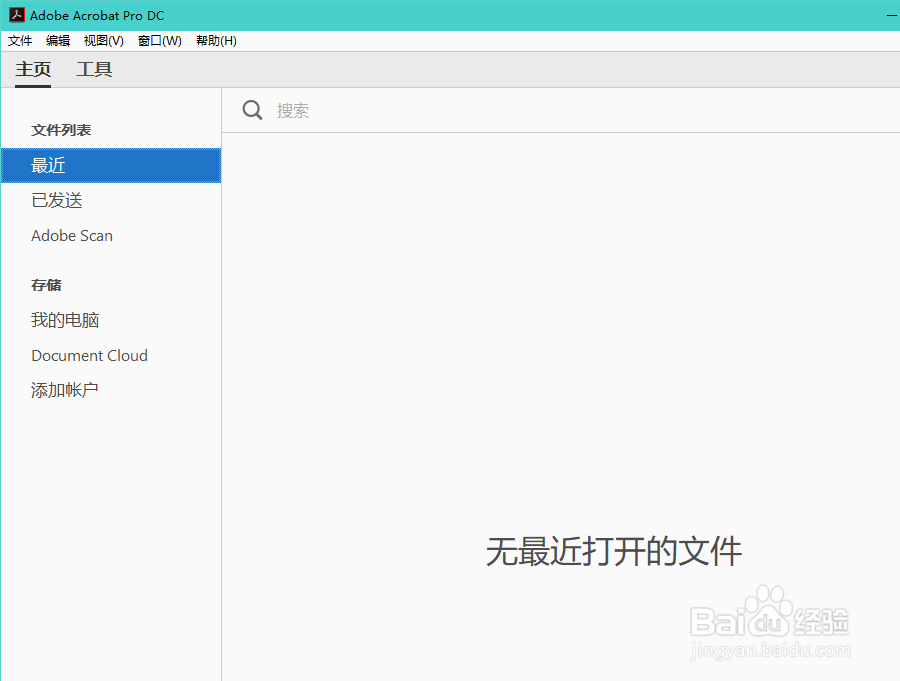Image resolution: width=900 pixels, height=681 pixels.
Task: Open the 帮助(H) menu
Action: tap(216, 41)
